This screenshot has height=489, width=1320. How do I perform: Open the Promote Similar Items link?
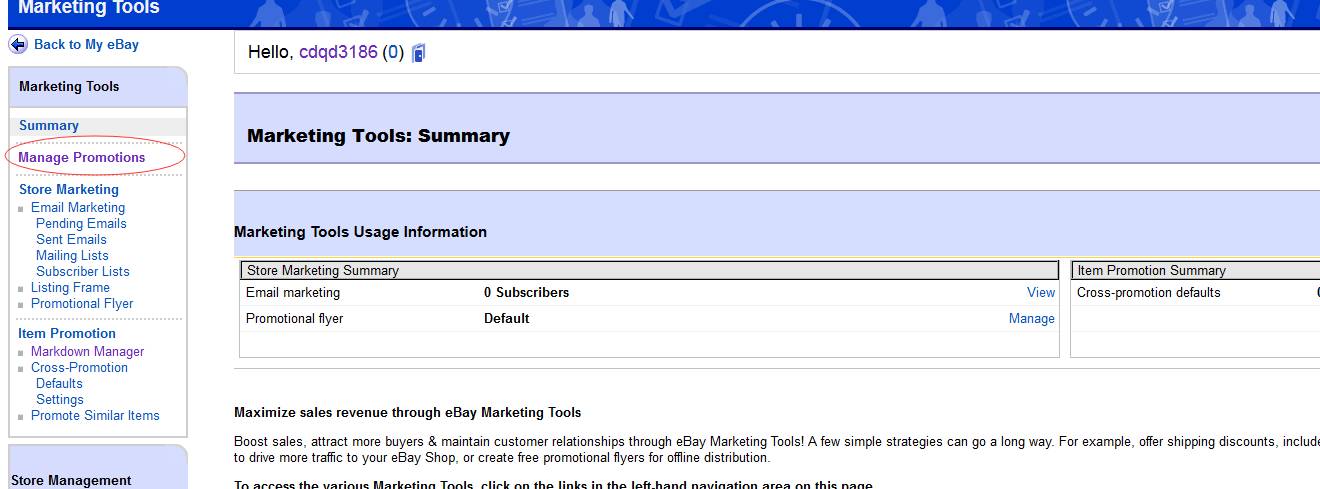[95, 415]
